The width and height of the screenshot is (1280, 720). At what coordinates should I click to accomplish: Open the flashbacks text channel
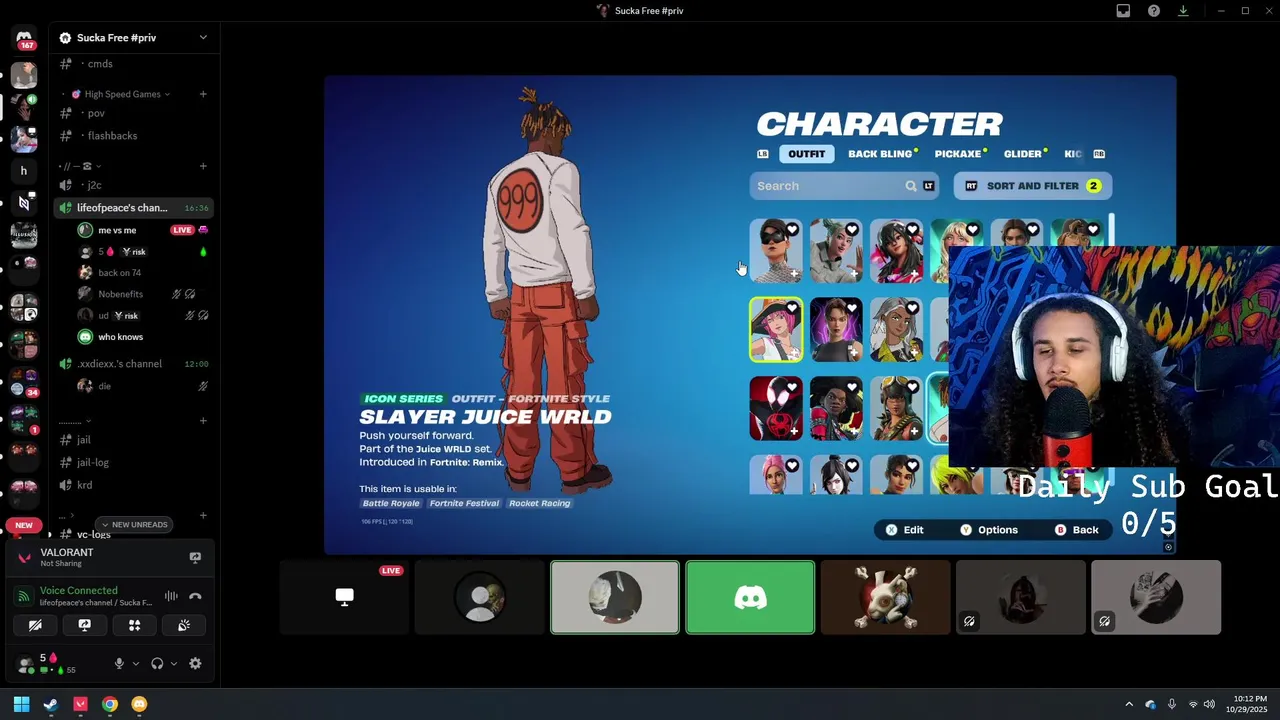click(x=134, y=136)
